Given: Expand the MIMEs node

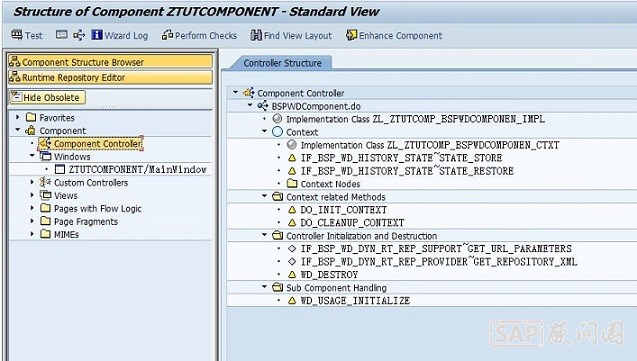Looking at the screenshot, I should pyautogui.click(x=32, y=234).
